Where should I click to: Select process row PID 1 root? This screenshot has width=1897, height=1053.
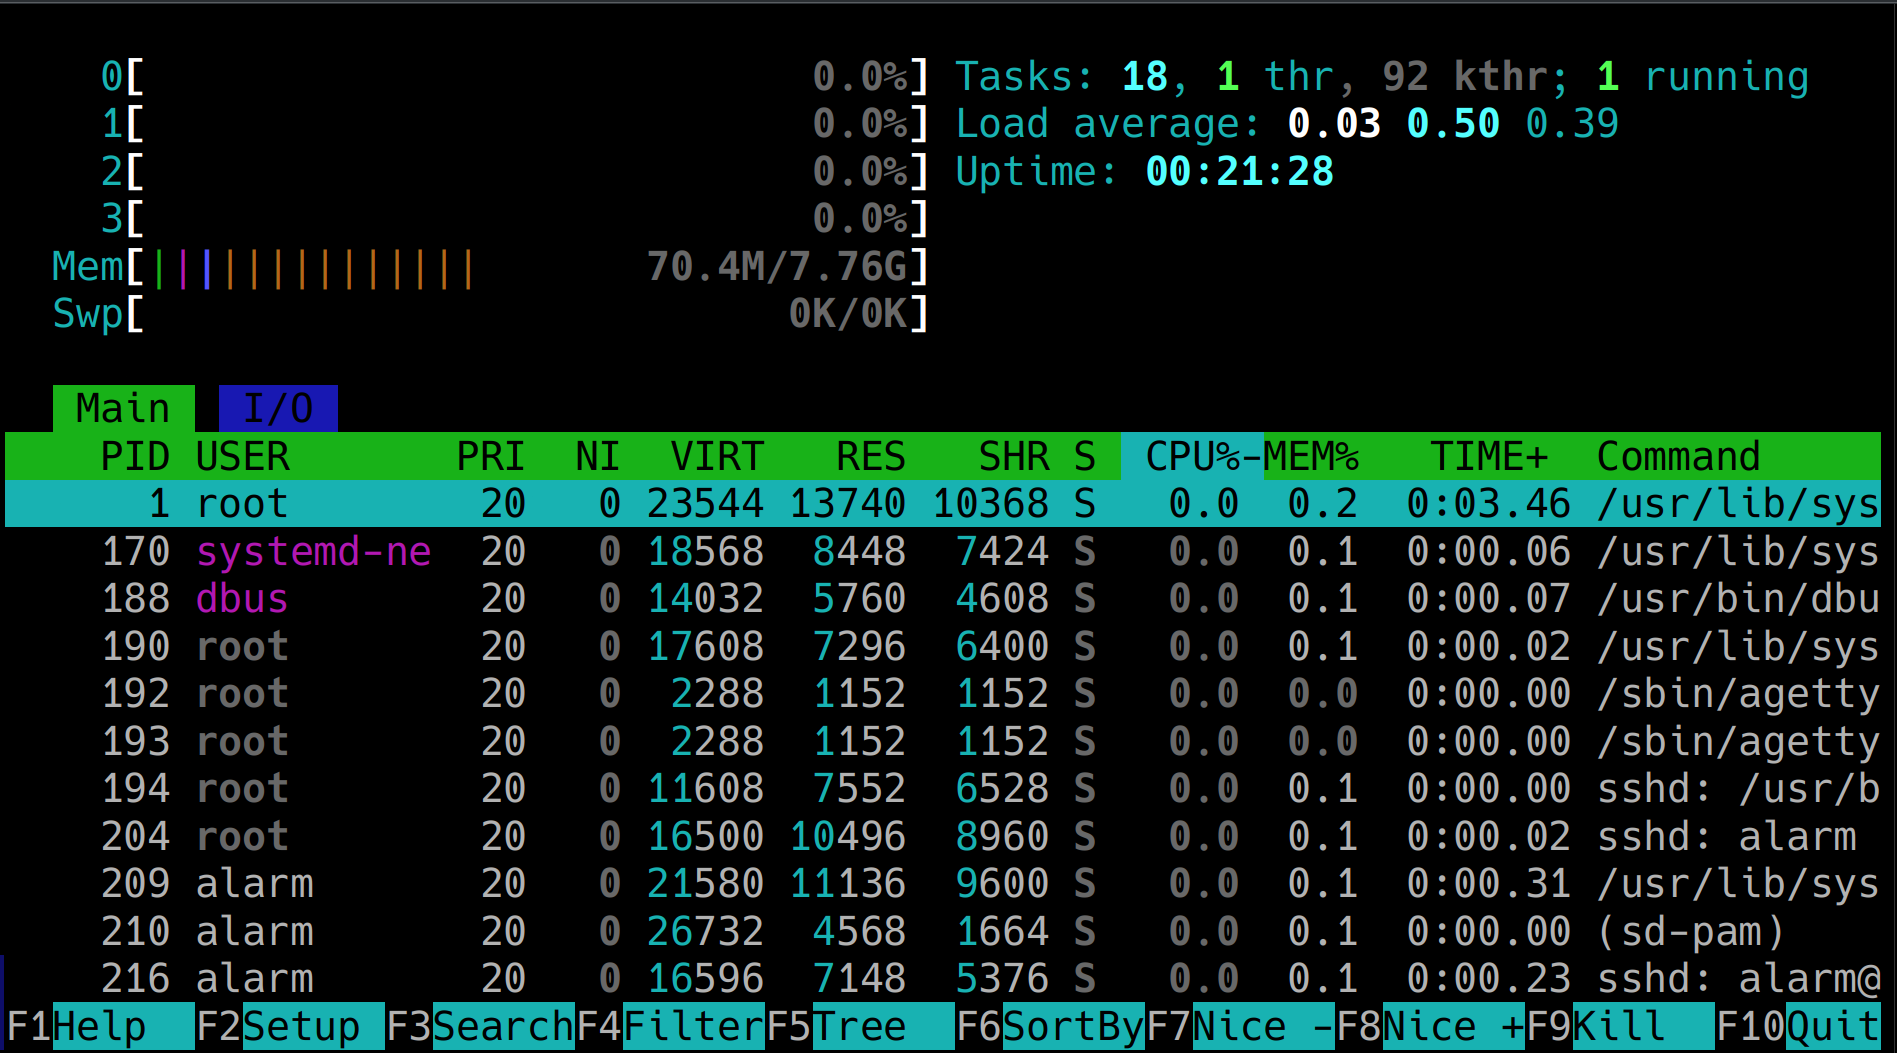pos(943,503)
